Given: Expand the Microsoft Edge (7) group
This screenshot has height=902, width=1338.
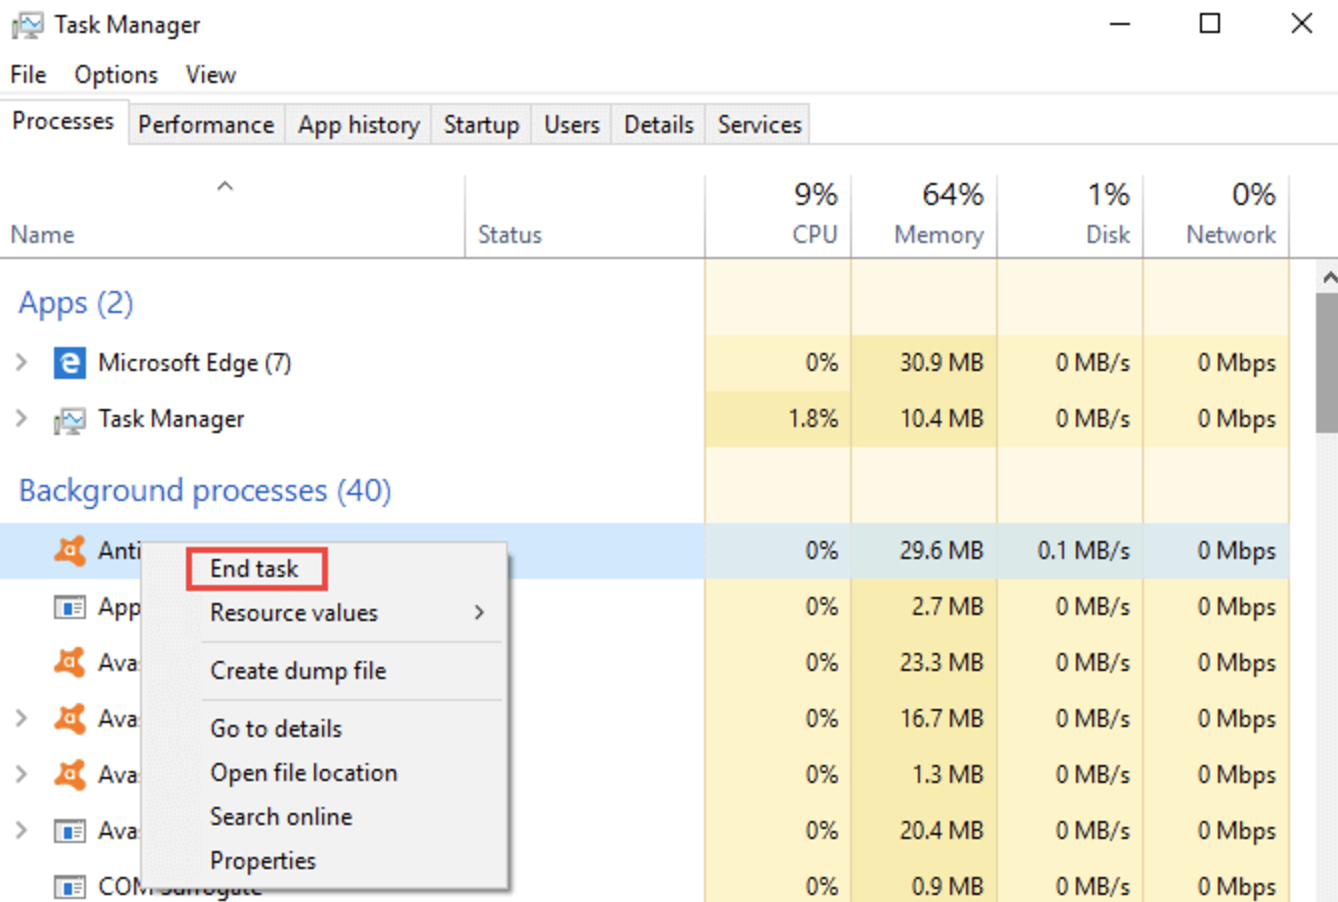Looking at the screenshot, I should [x=21, y=362].
